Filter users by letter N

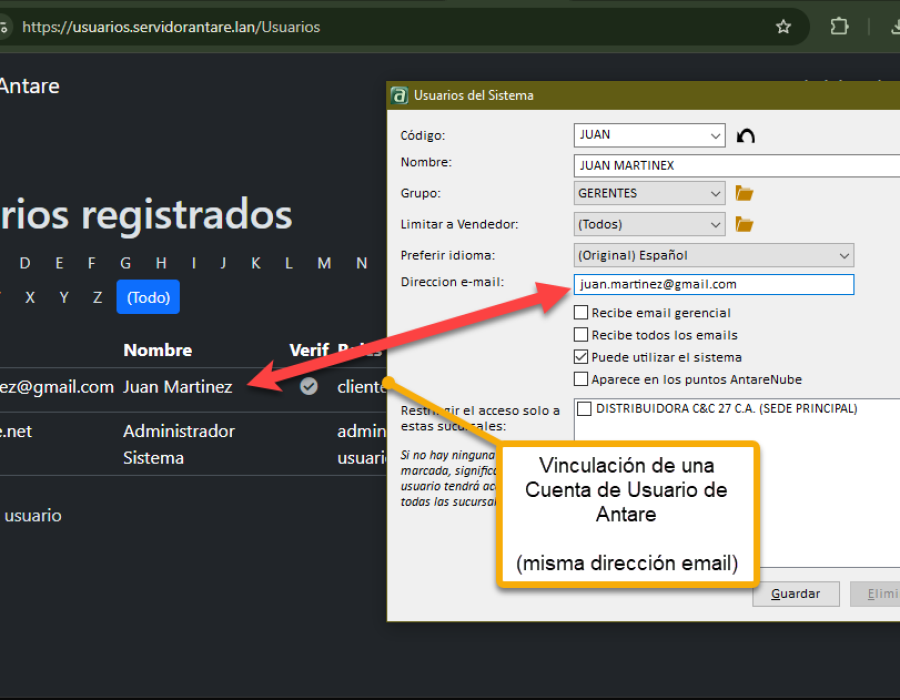pos(362,263)
